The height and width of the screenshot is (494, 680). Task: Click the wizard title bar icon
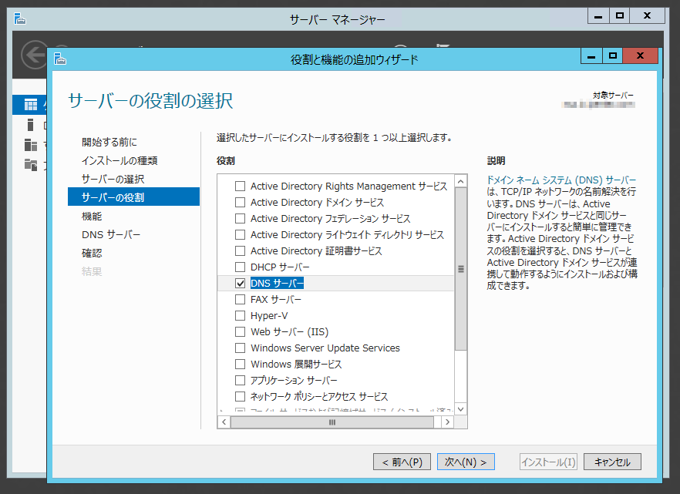pyautogui.click(x=60, y=58)
